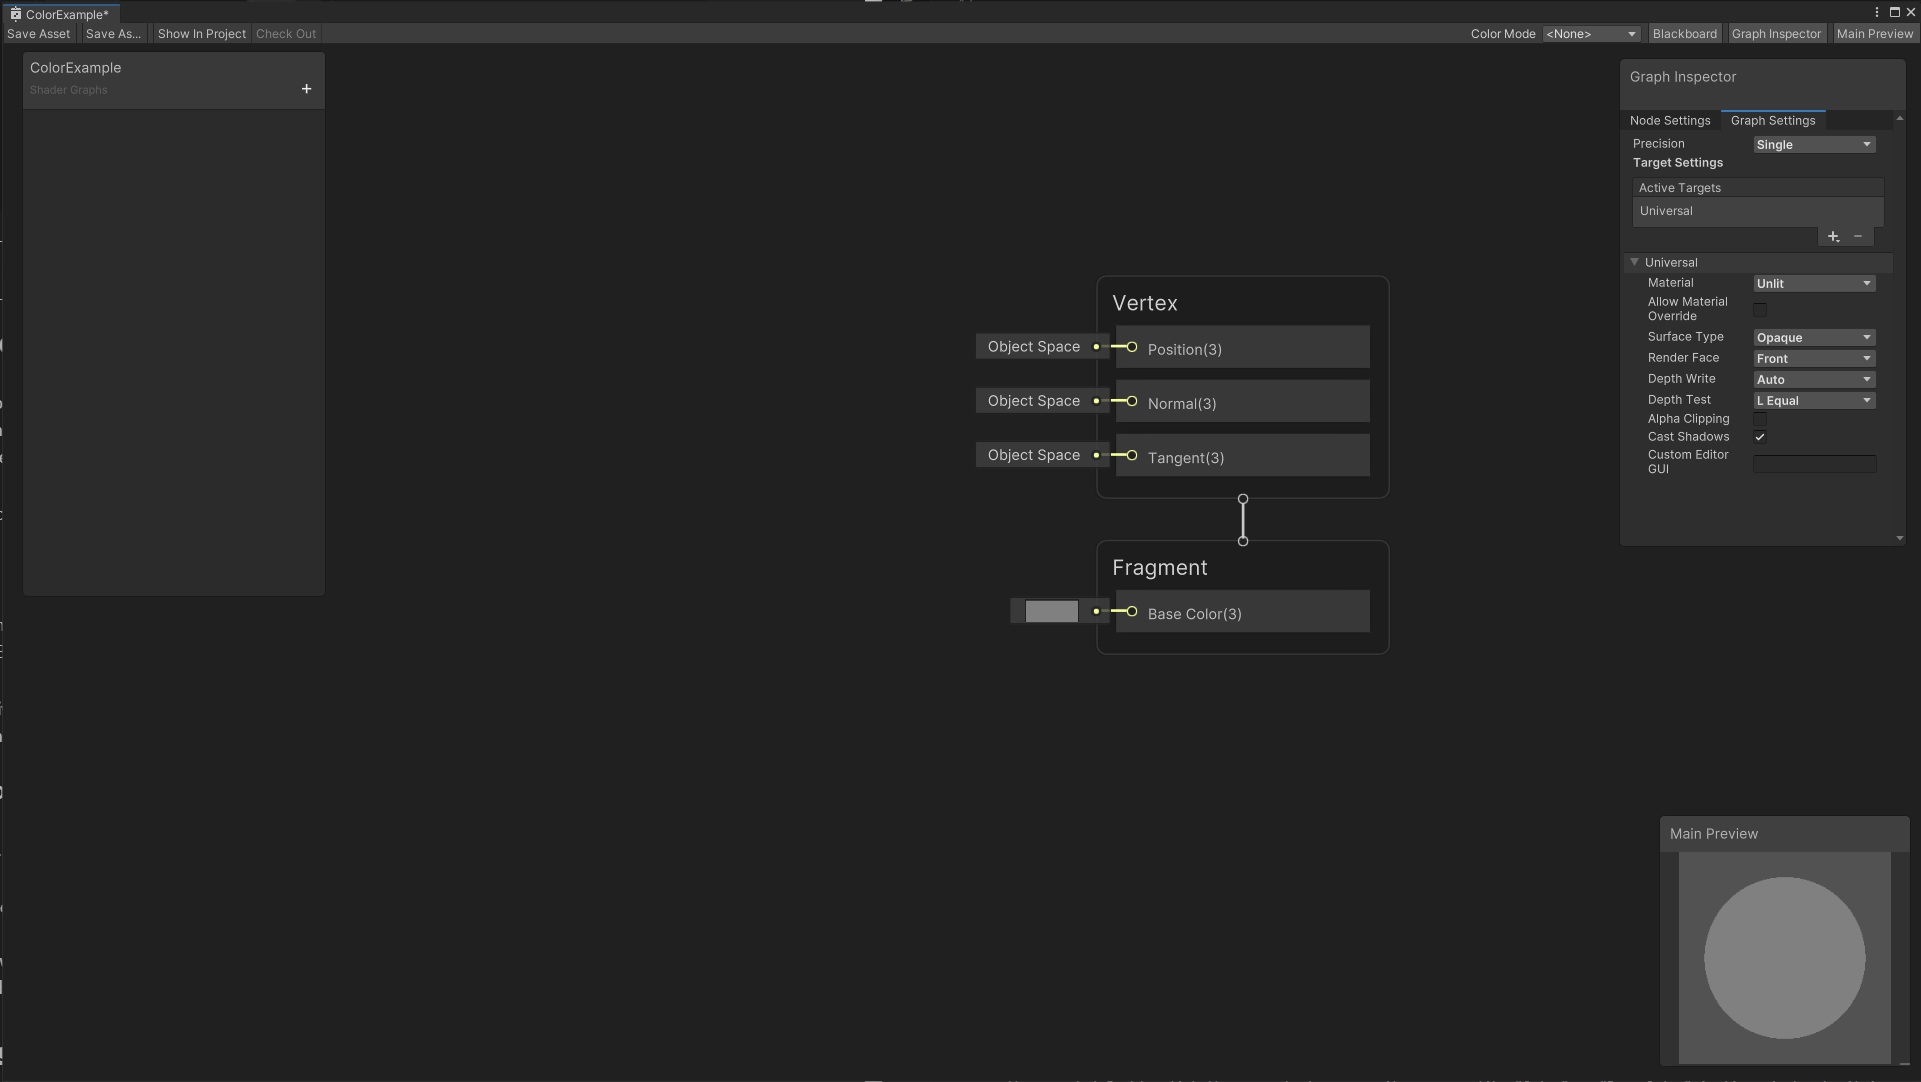The image size is (1921, 1082).
Task: Click the Blackboard panel icon
Action: pyautogui.click(x=1685, y=33)
